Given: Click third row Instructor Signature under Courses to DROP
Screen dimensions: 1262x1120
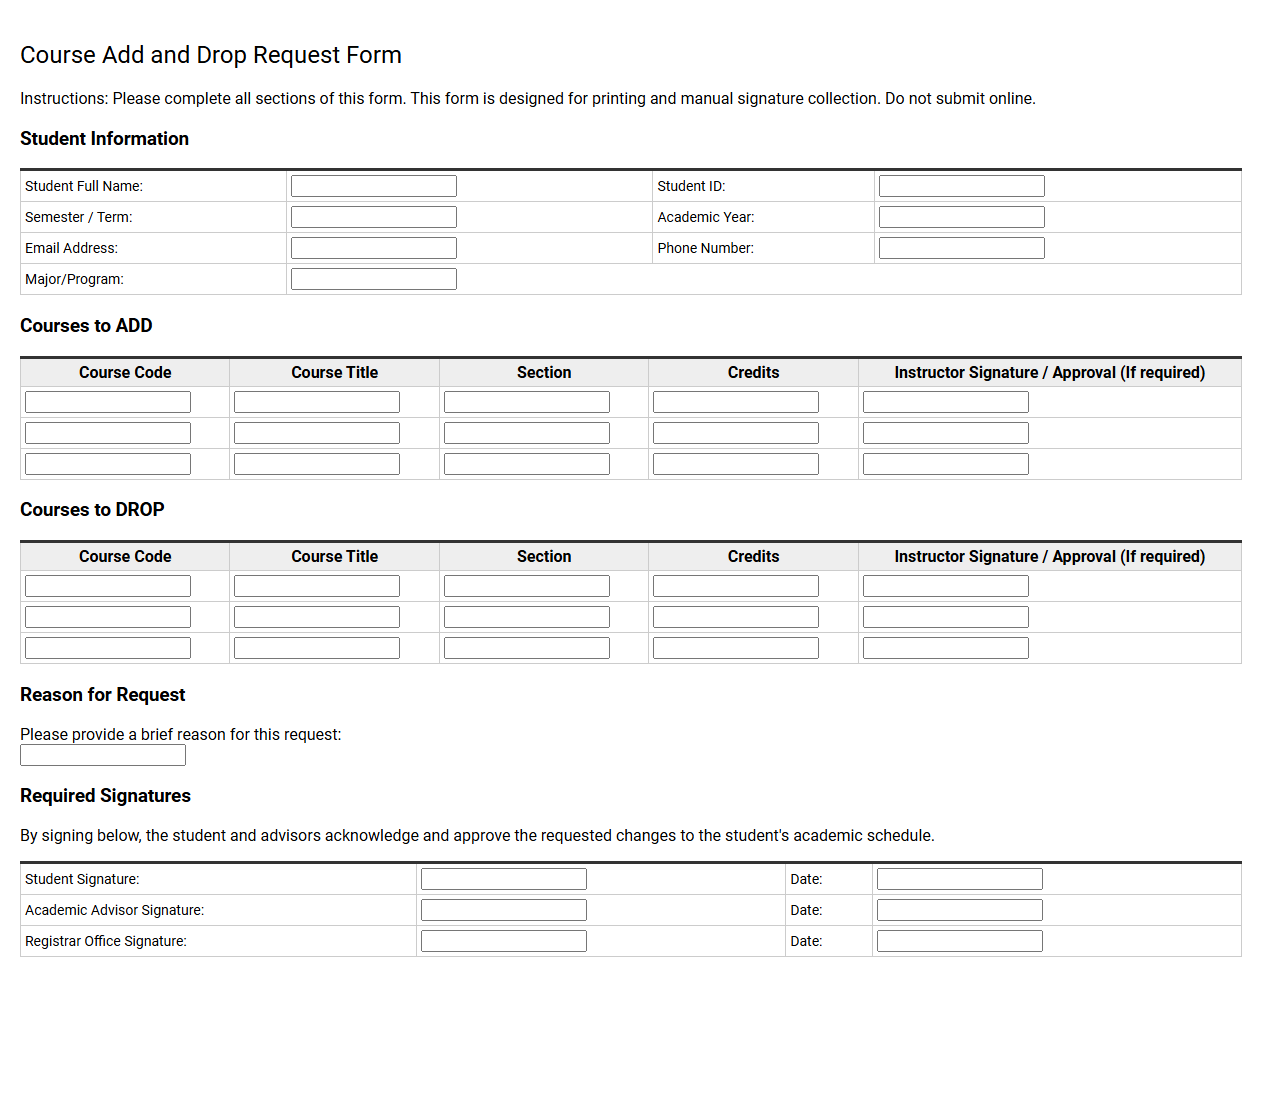Looking at the screenshot, I should 946,648.
